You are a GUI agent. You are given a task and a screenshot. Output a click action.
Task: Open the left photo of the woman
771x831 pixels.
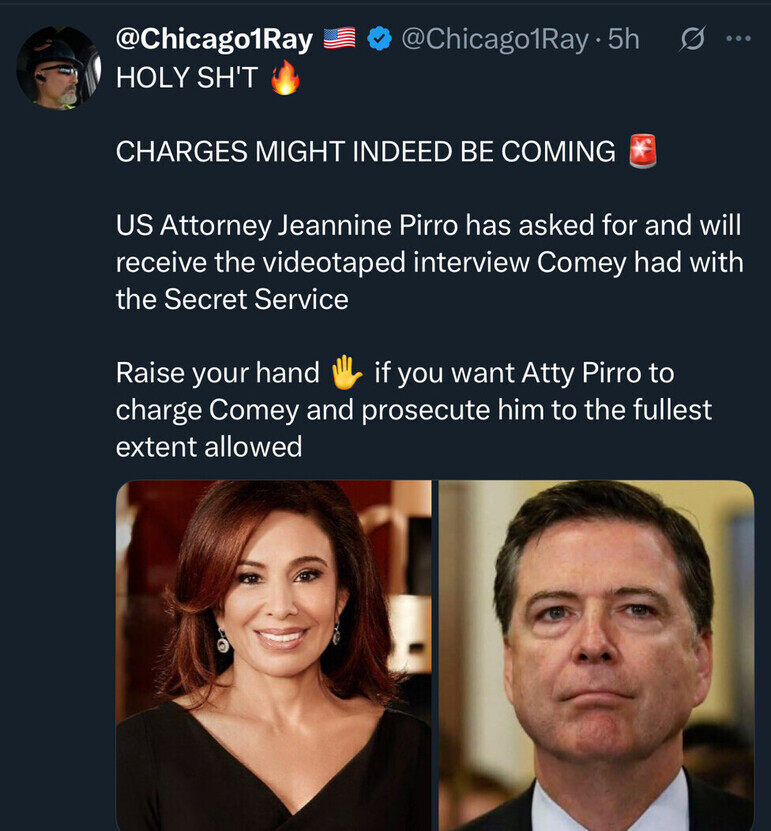[274, 655]
